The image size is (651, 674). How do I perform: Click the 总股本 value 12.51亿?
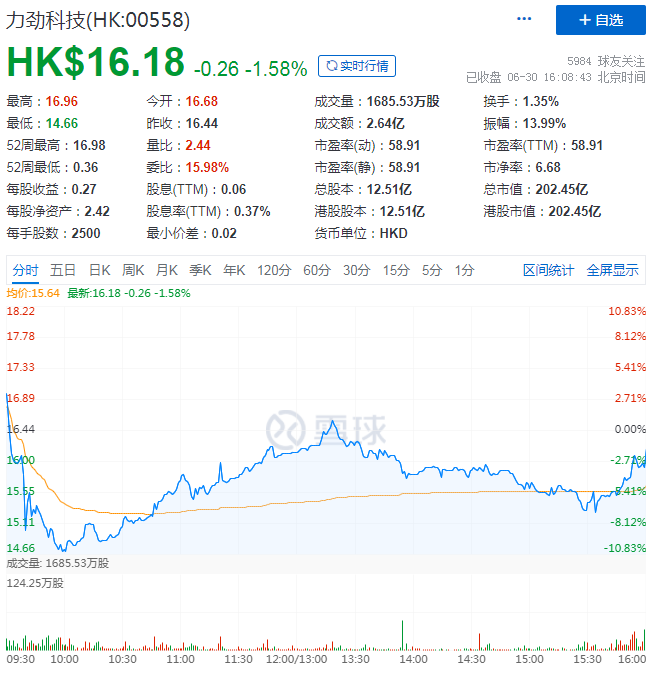coord(389,189)
